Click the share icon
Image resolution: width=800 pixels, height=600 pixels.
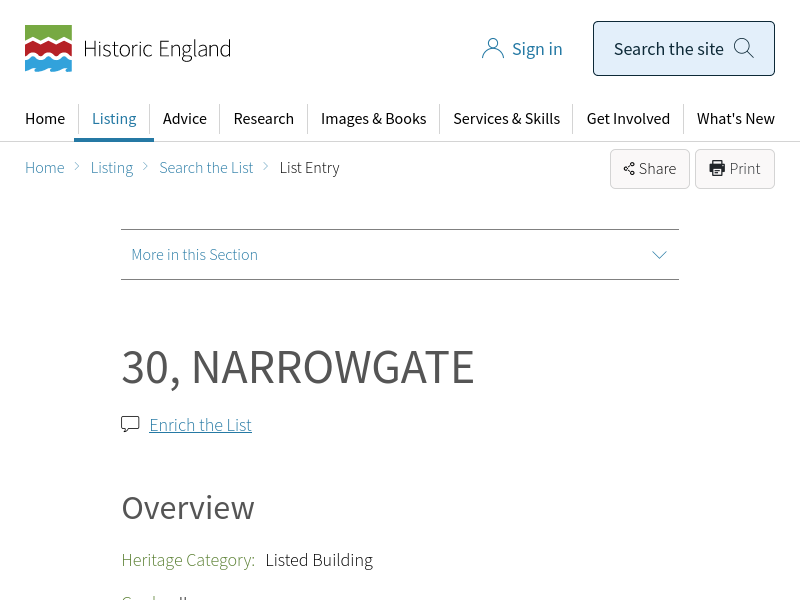point(629,169)
